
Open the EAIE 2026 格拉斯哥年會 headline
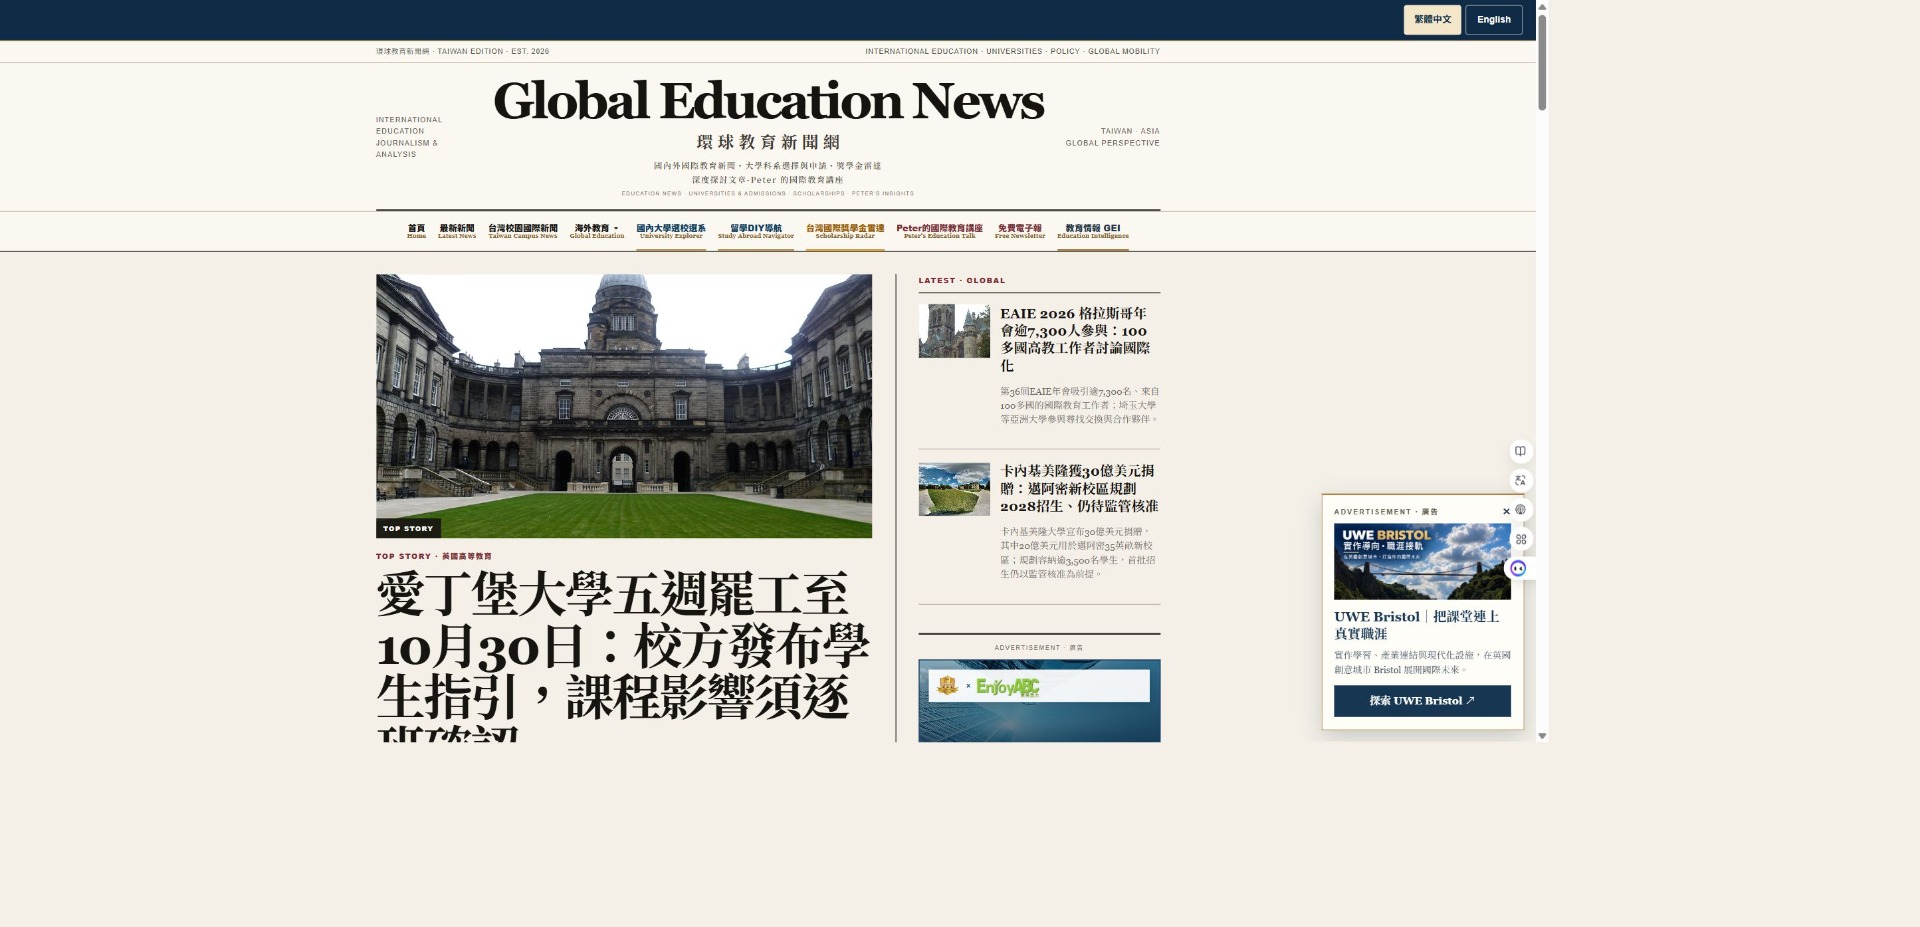[1078, 339]
